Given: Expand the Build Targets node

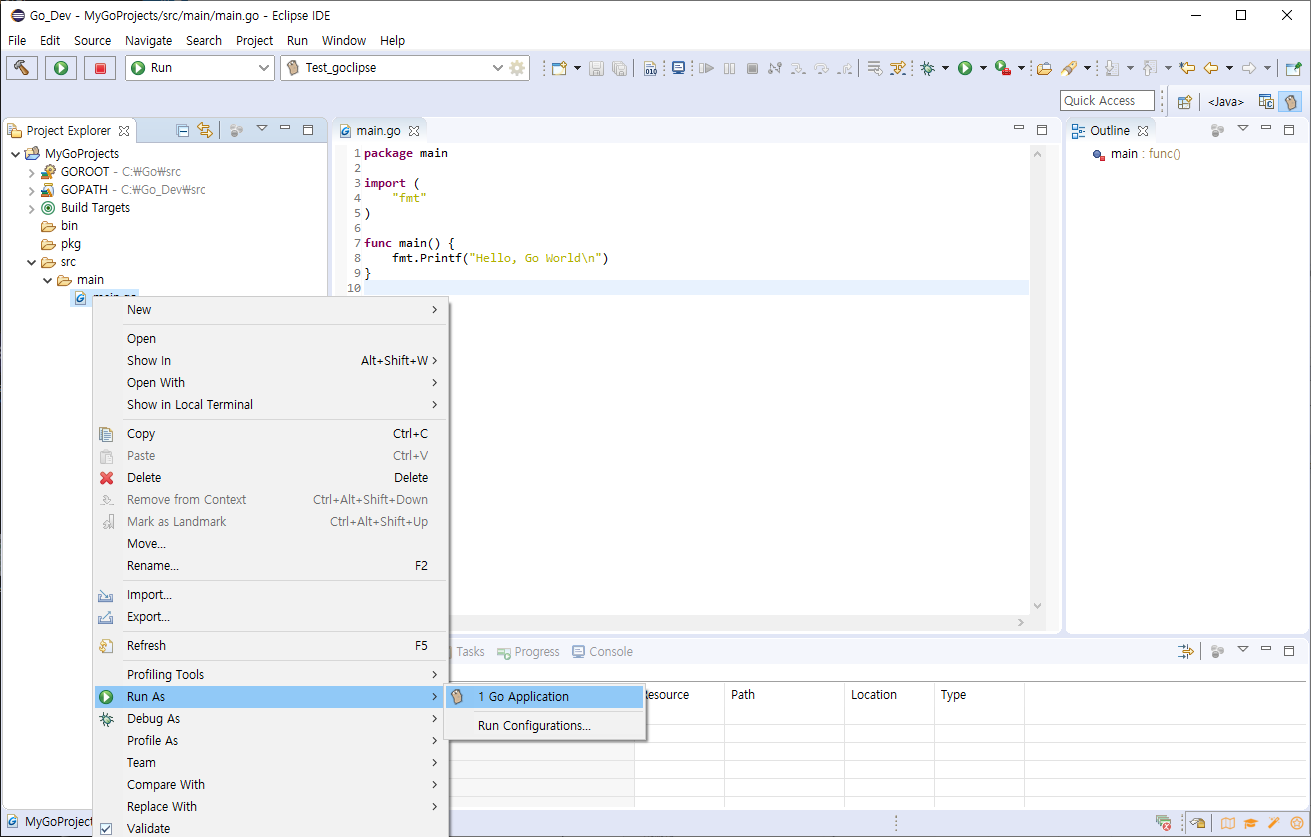Looking at the screenshot, I should [31, 208].
